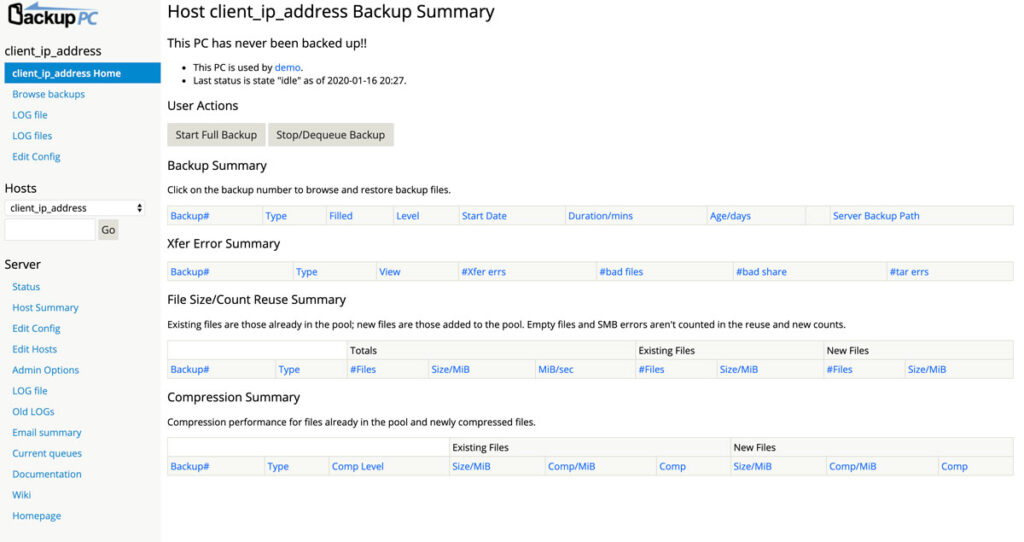Viewport: 1024px width, 542px height.
Task: Click the Go button
Action: click(x=108, y=230)
